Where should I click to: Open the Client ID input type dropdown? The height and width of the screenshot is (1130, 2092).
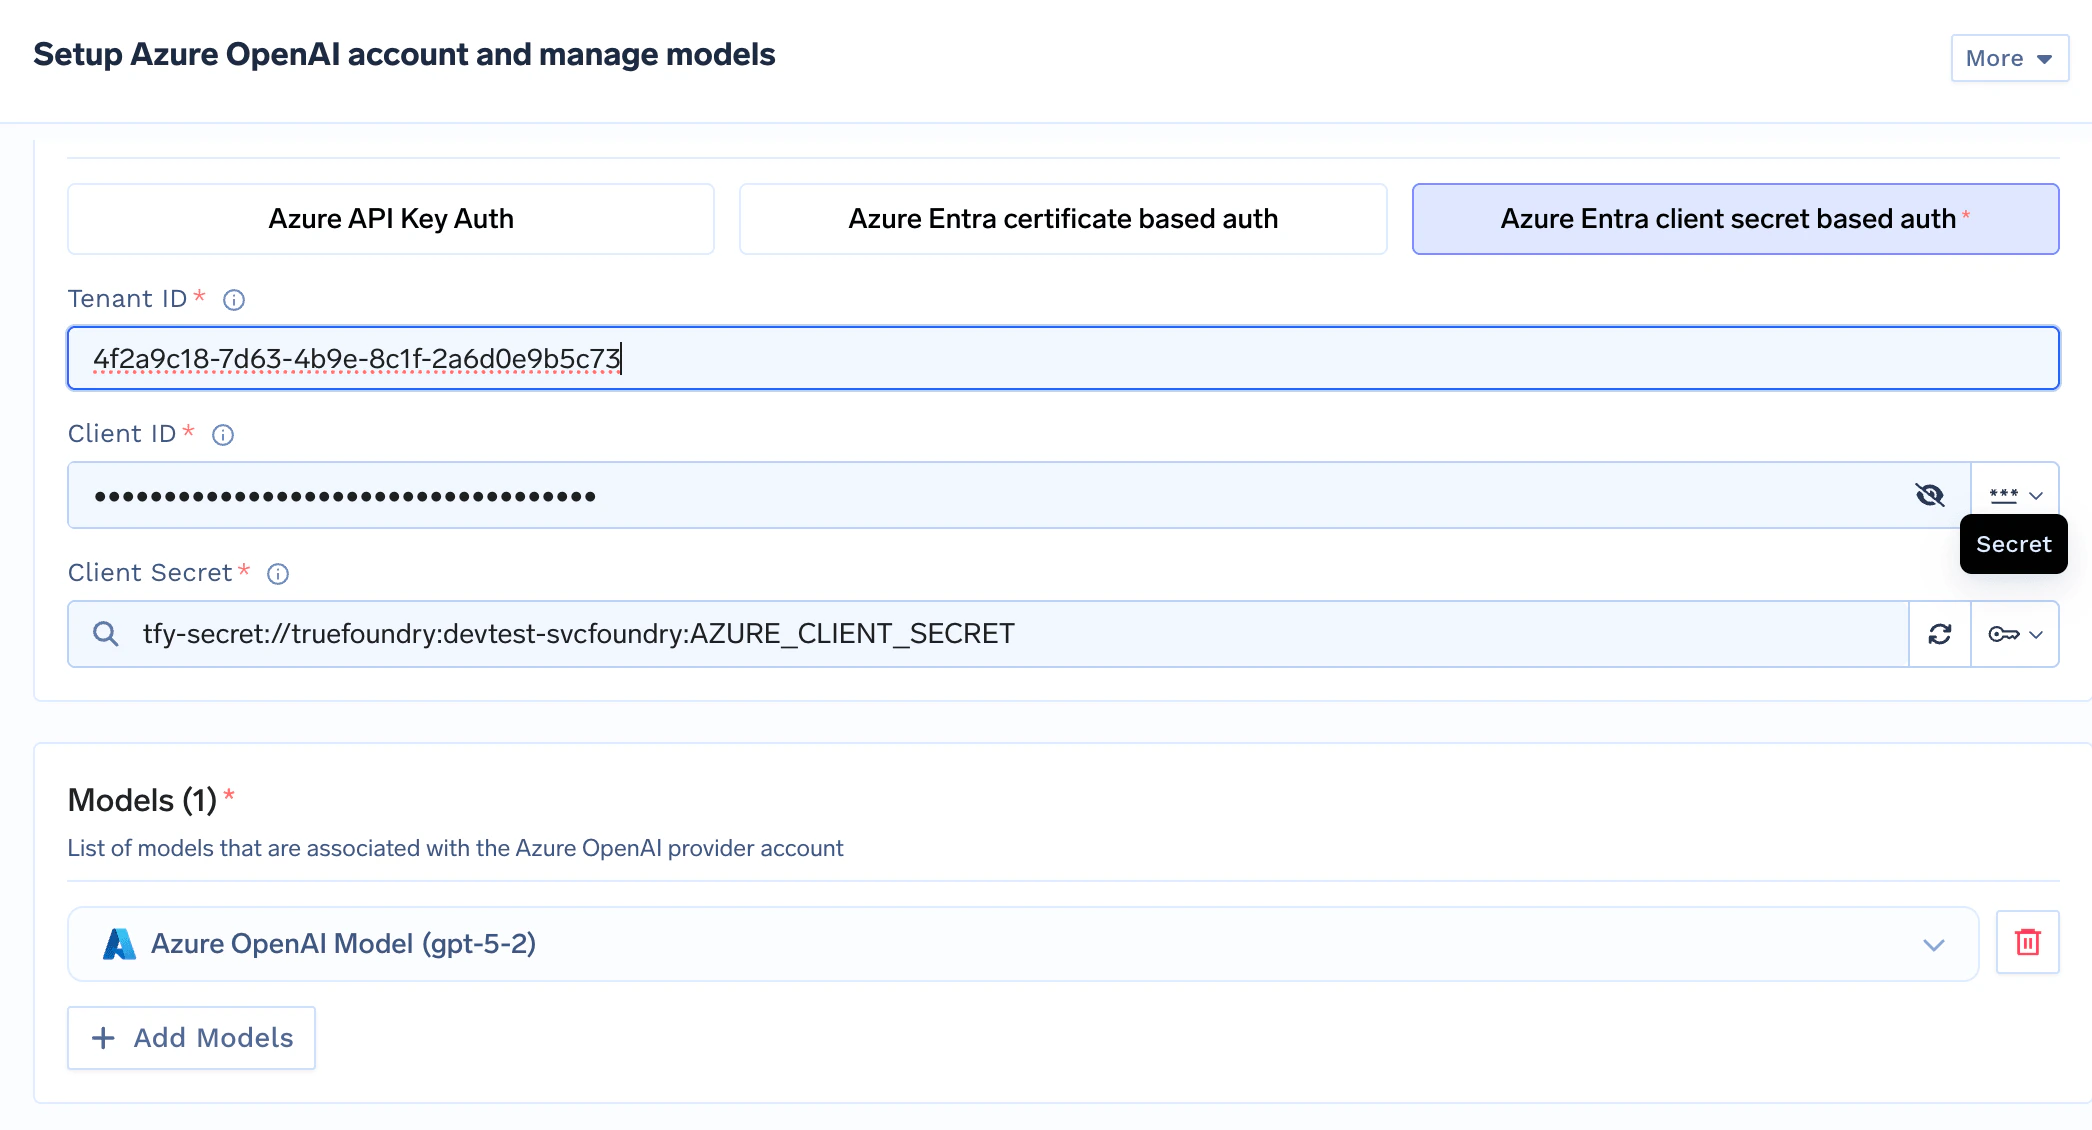[2015, 495]
